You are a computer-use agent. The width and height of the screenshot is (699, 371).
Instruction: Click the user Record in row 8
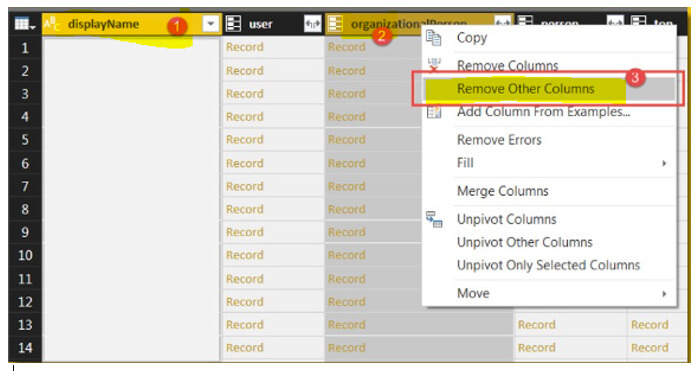click(244, 209)
